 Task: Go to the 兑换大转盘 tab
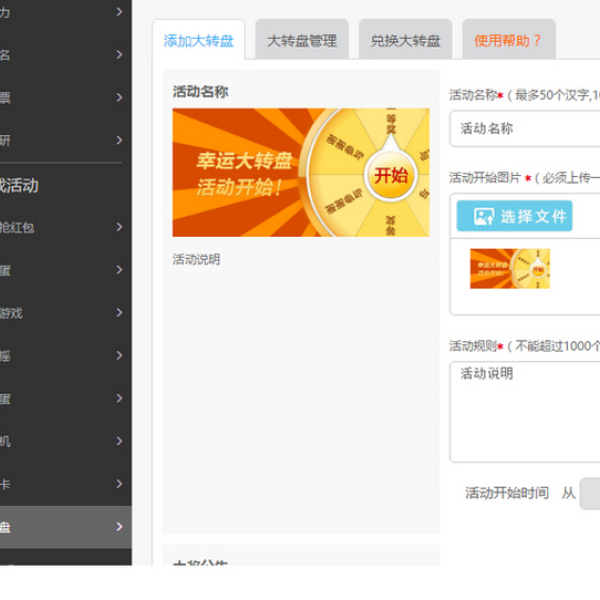point(404,41)
